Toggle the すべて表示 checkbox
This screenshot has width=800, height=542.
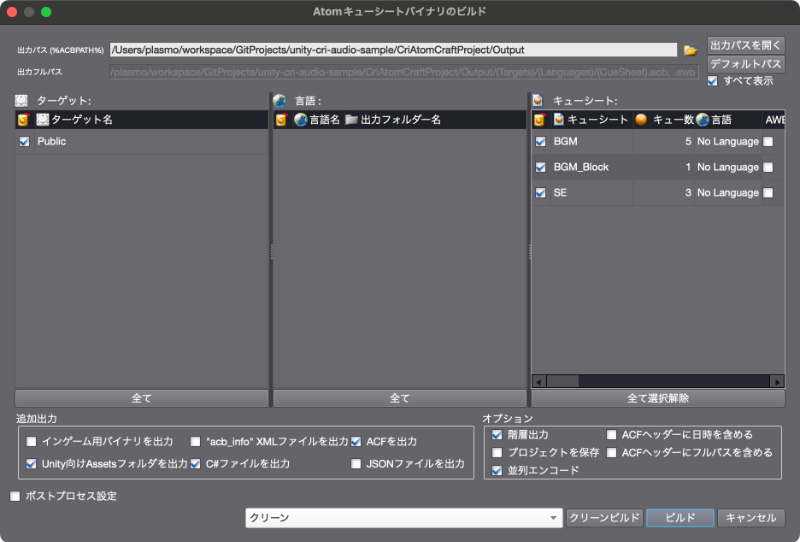712,81
